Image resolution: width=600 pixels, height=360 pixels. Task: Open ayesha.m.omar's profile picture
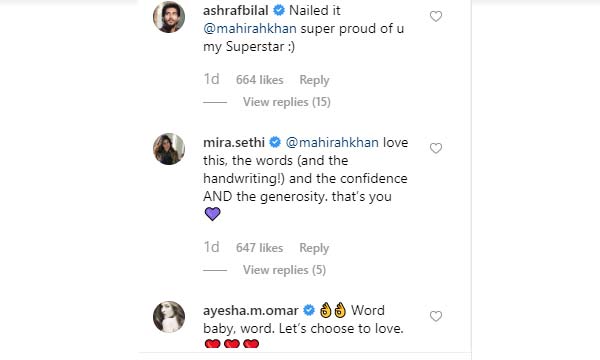tap(169, 317)
